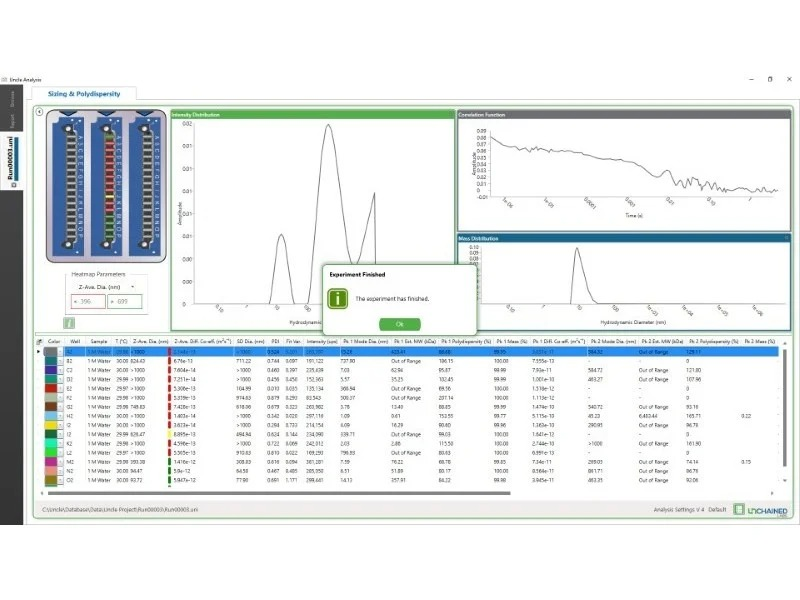The image size is (800, 600).
Task: Click the table vertical scrollbar
Action: click(785, 408)
